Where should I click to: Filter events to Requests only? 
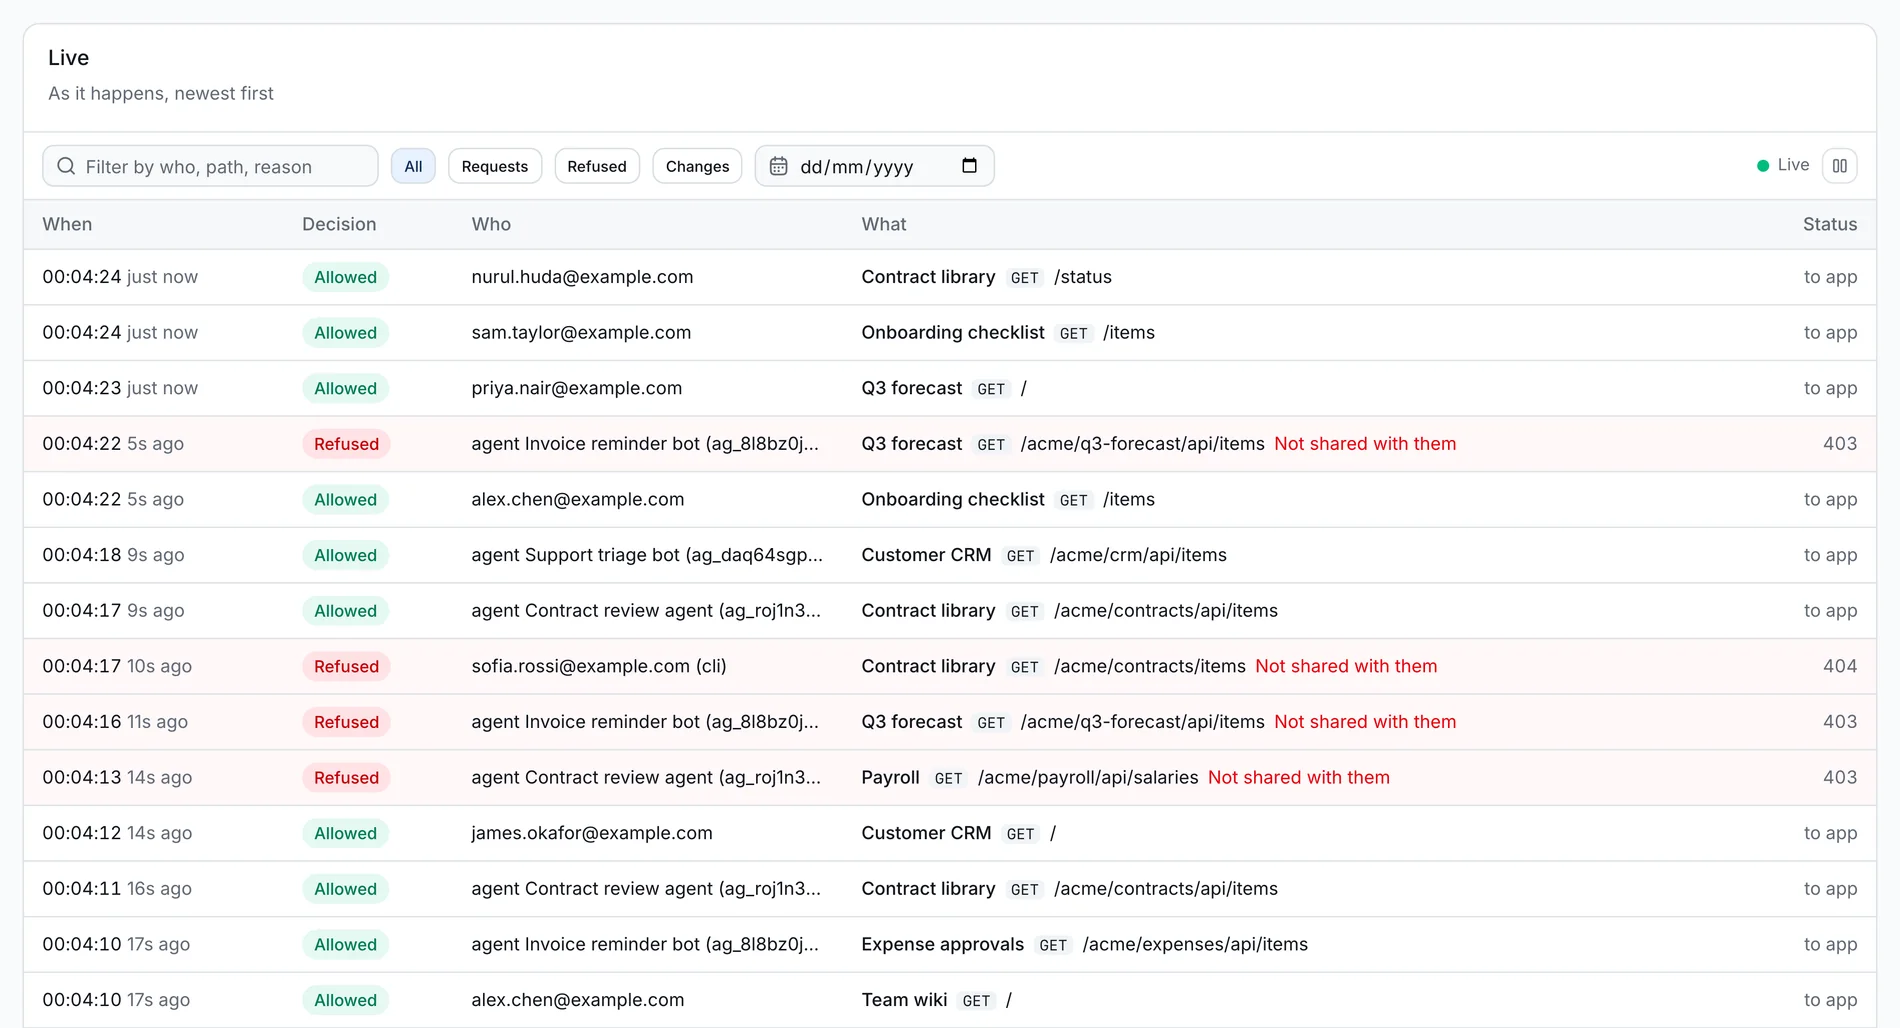(495, 166)
